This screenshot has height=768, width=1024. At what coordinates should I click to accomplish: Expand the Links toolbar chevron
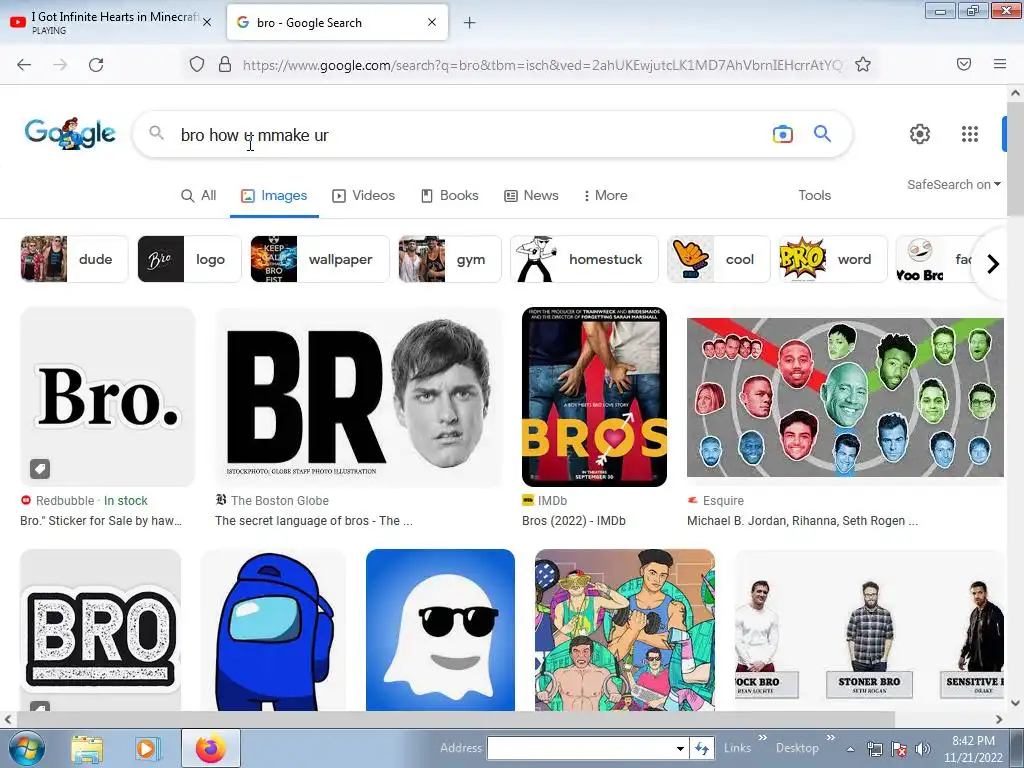[762, 738]
